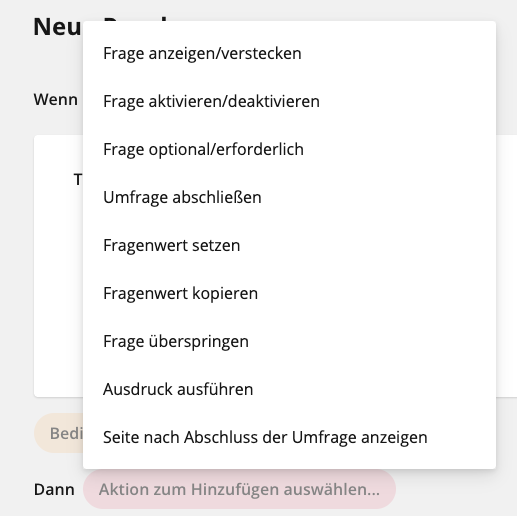The height and width of the screenshot is (516, 517).
Task: Pick the 'Frage überspringen' action
Action: click(289, 341)
